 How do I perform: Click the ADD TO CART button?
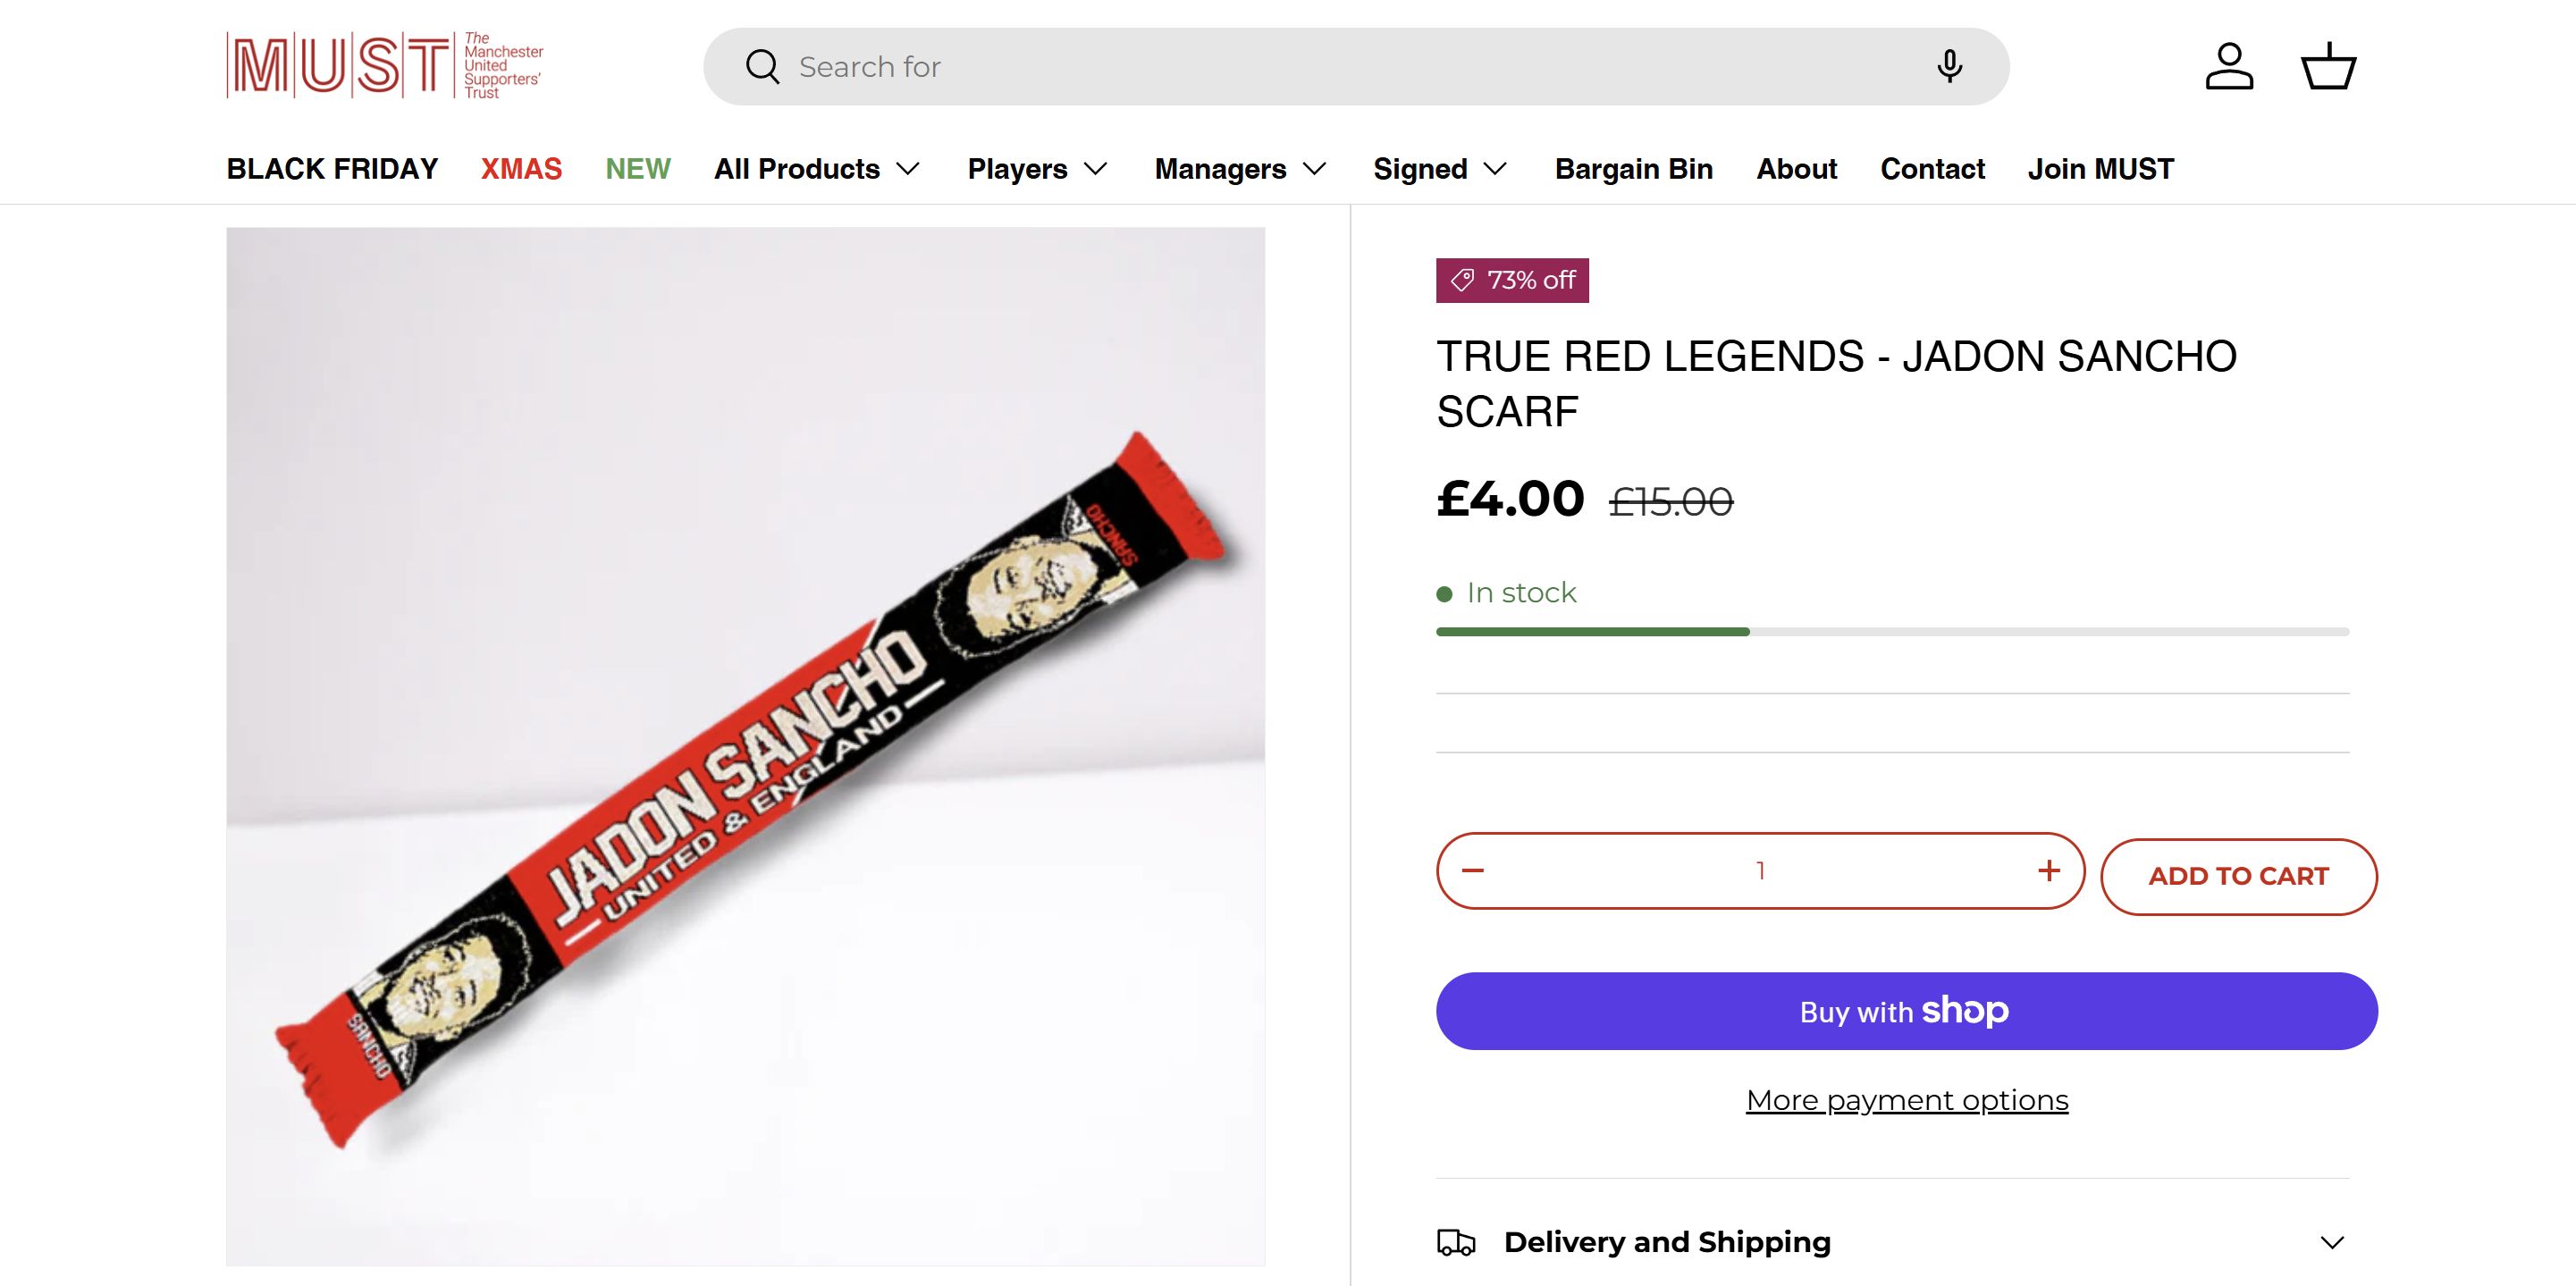(x=2238, y=876)
